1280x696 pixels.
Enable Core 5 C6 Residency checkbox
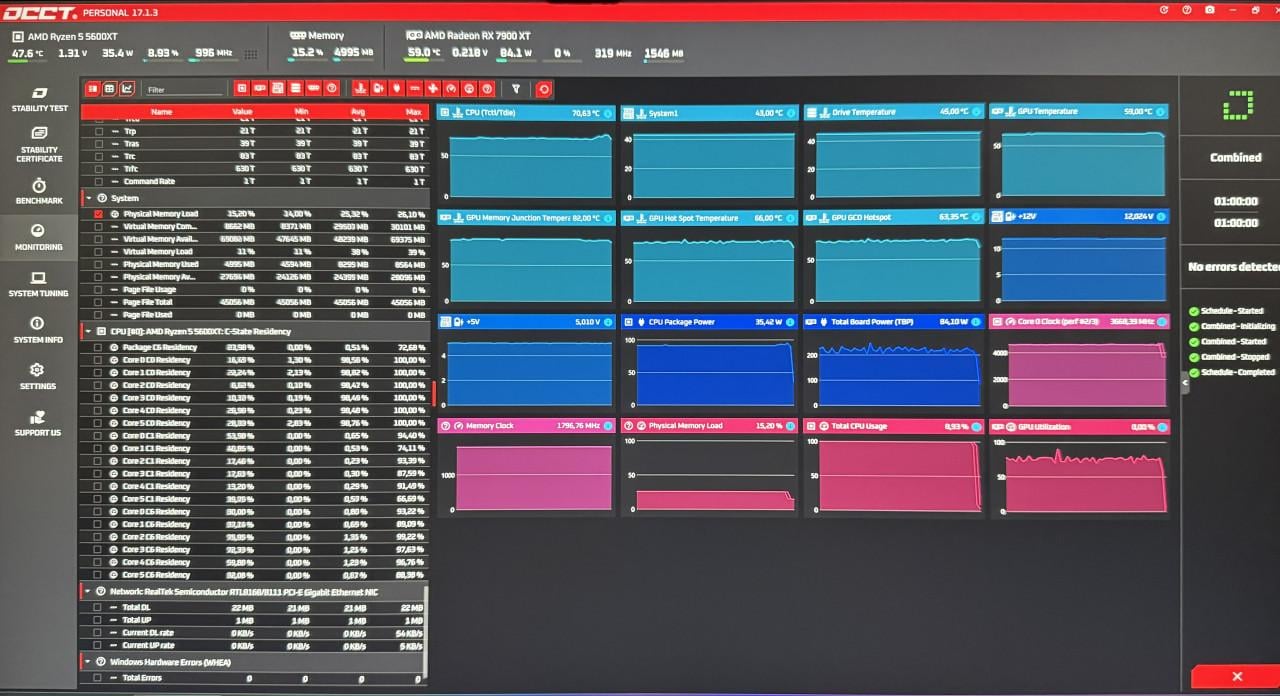point(98,575)
